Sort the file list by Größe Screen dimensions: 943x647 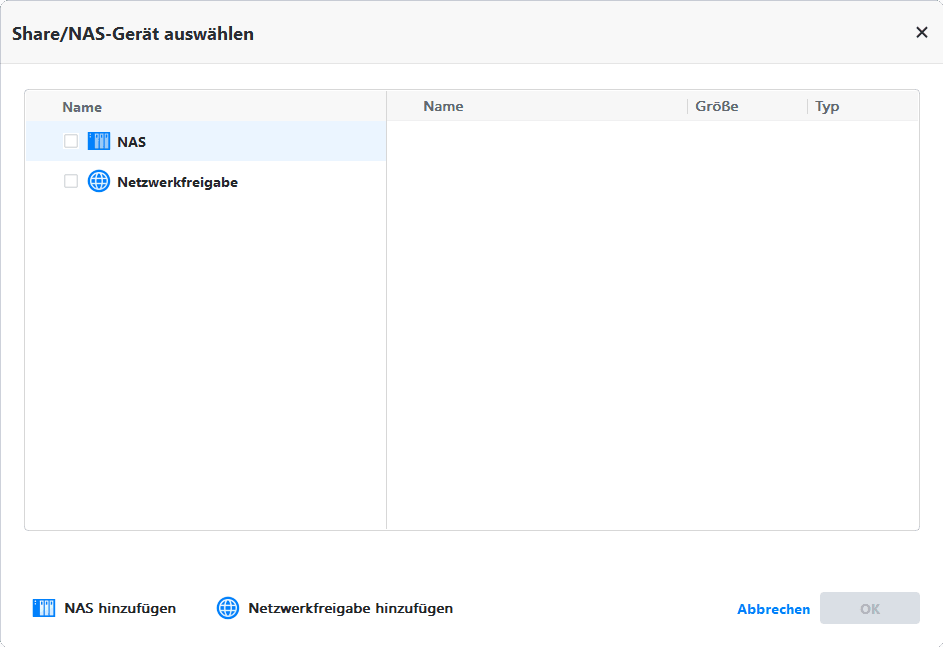(716, 106)
